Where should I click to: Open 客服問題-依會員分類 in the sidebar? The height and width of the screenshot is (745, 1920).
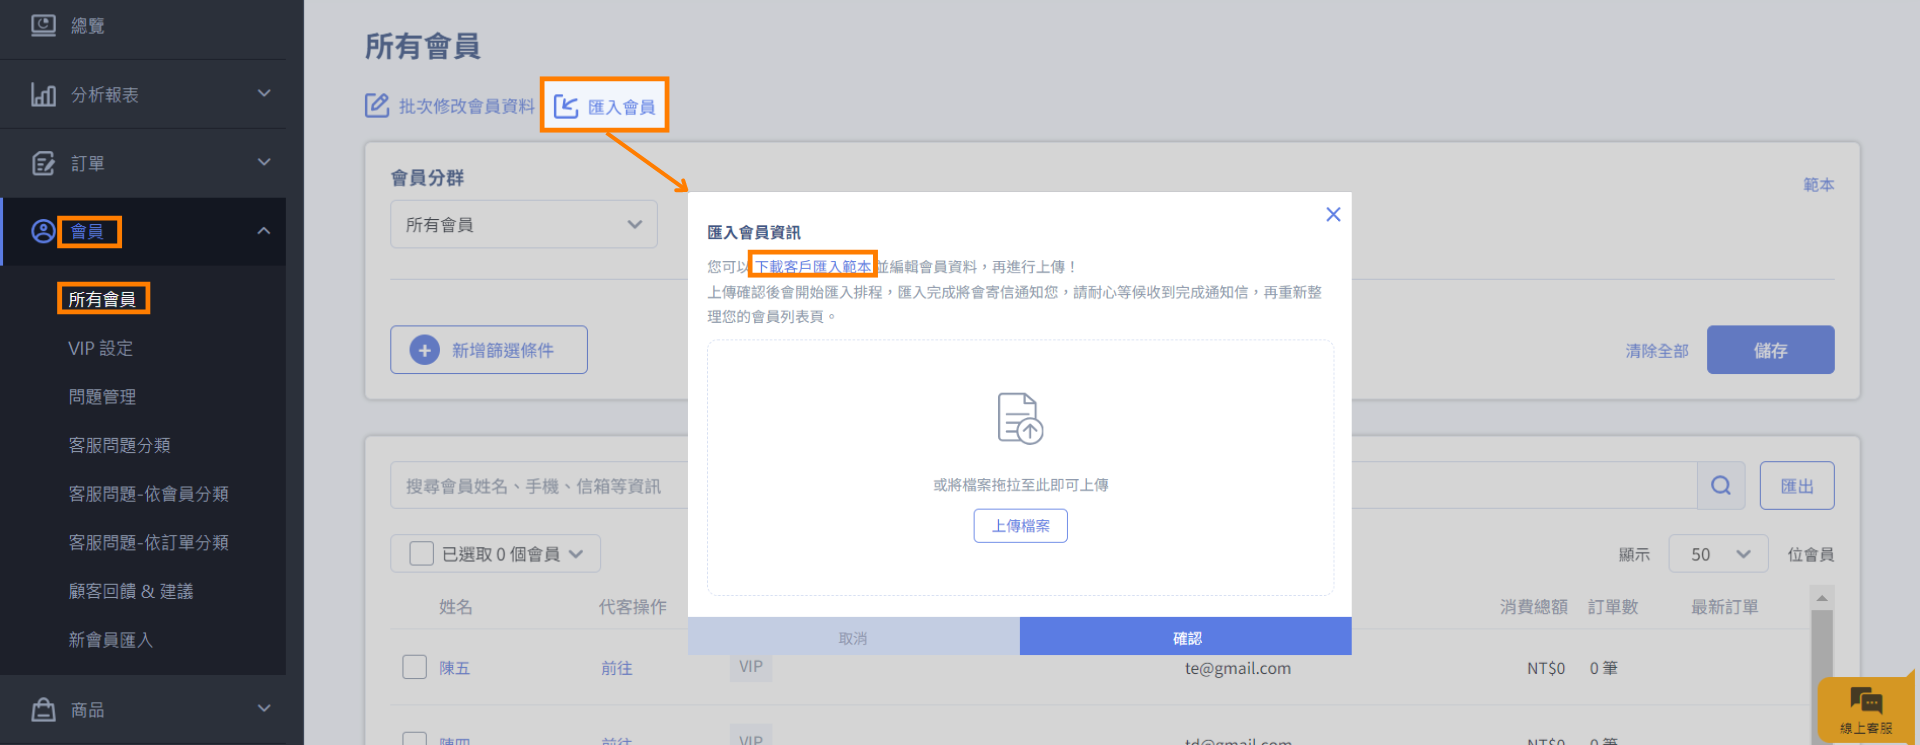[x=148, y=494]
